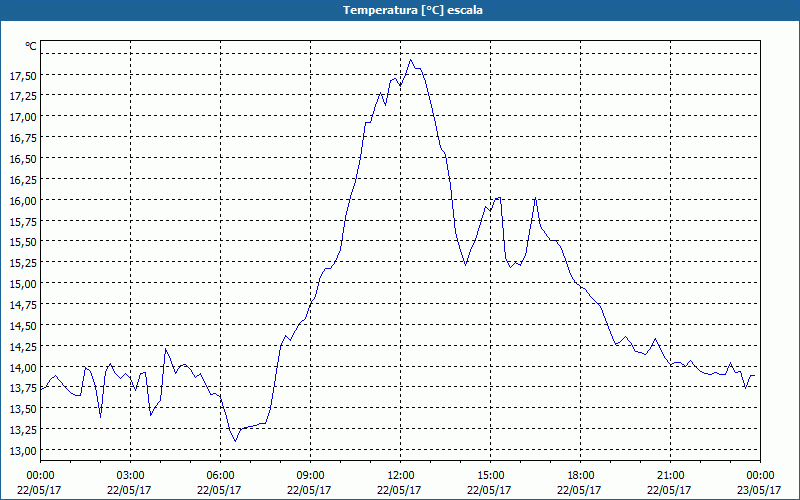This screenshot has height=500, width=800.
Task: Click the 14,00 y-axis value
Action: [23, 367]
